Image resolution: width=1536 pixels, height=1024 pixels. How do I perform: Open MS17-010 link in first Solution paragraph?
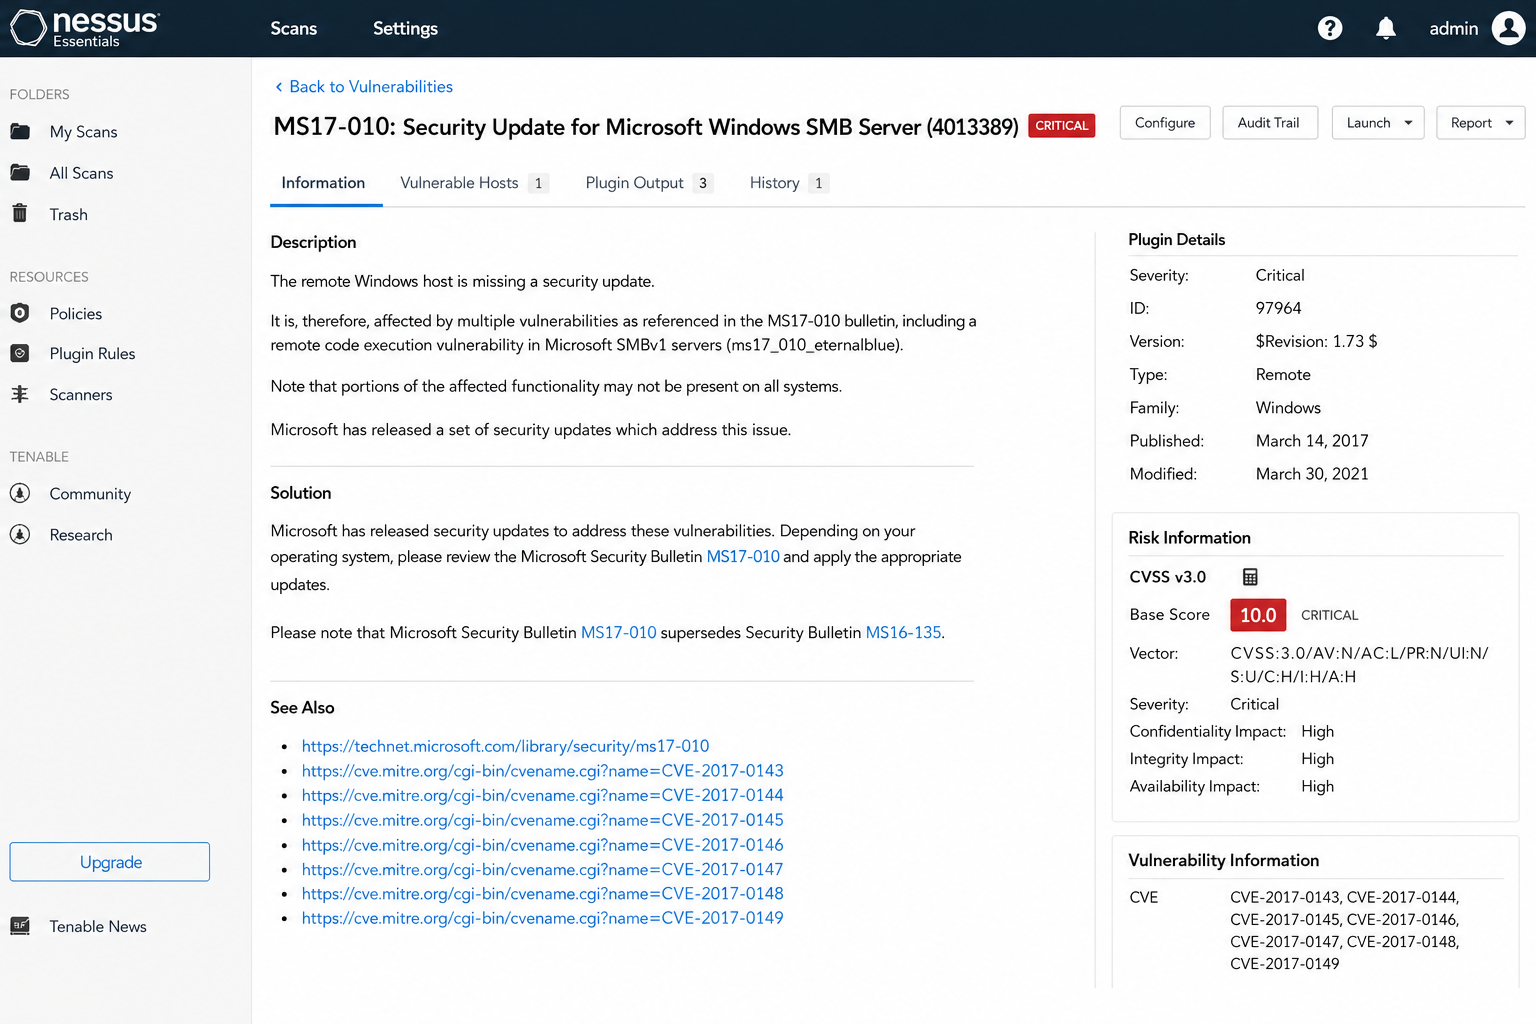point(743,557)
